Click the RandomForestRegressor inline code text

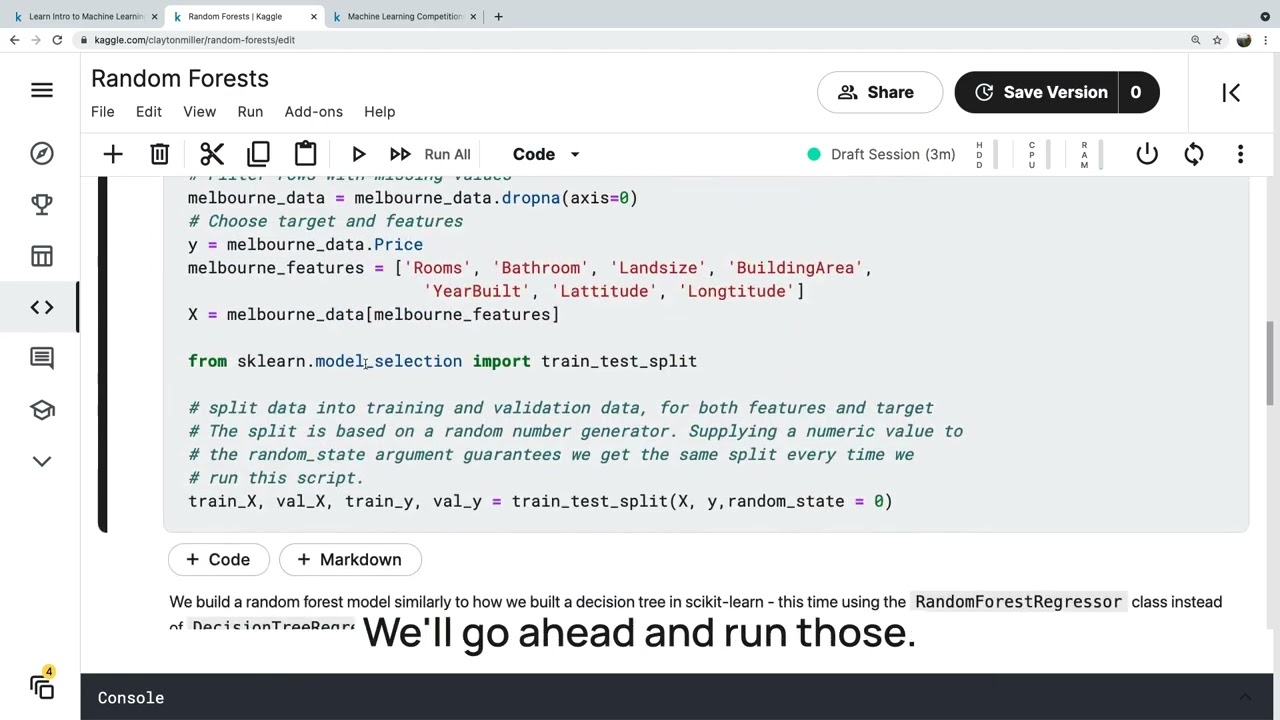[1018, 602]
